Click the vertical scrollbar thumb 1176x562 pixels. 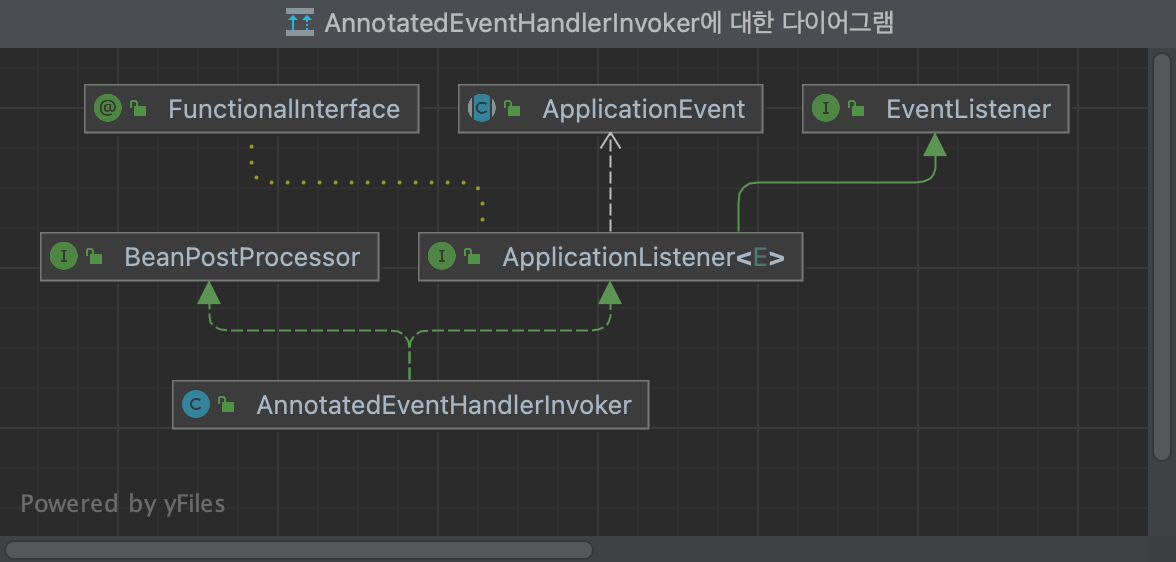(1162, 257)
